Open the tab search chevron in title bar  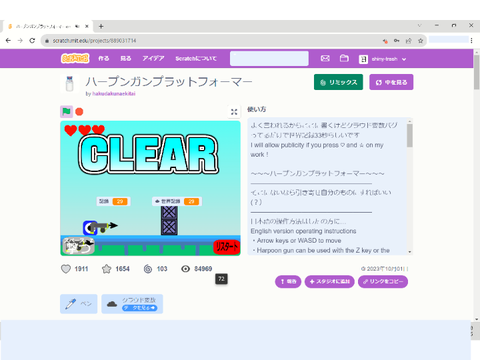click(x=420, y=25)
